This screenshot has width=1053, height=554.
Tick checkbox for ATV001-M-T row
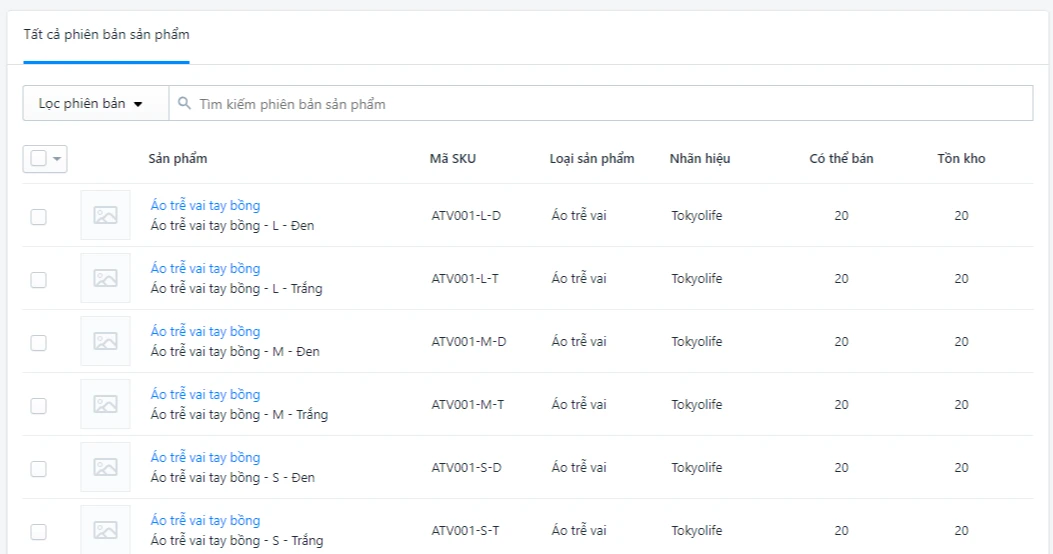38,405
